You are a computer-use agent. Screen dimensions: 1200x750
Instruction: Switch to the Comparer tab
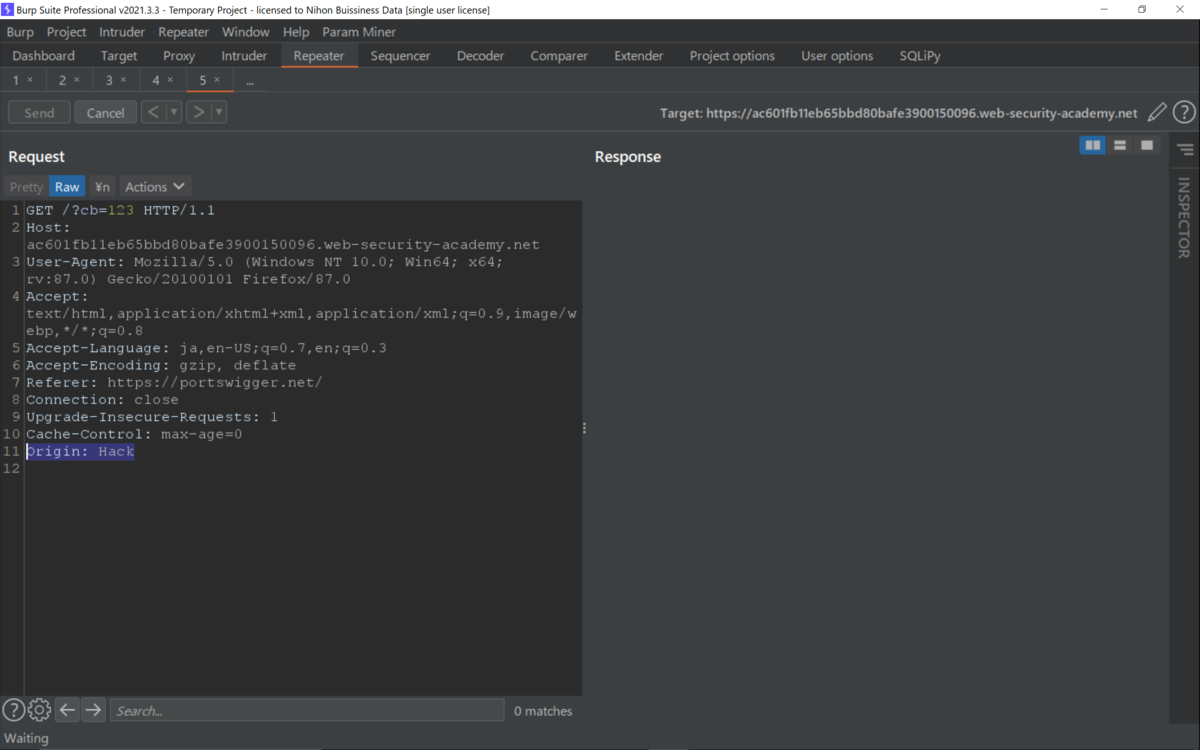point(559,56)
